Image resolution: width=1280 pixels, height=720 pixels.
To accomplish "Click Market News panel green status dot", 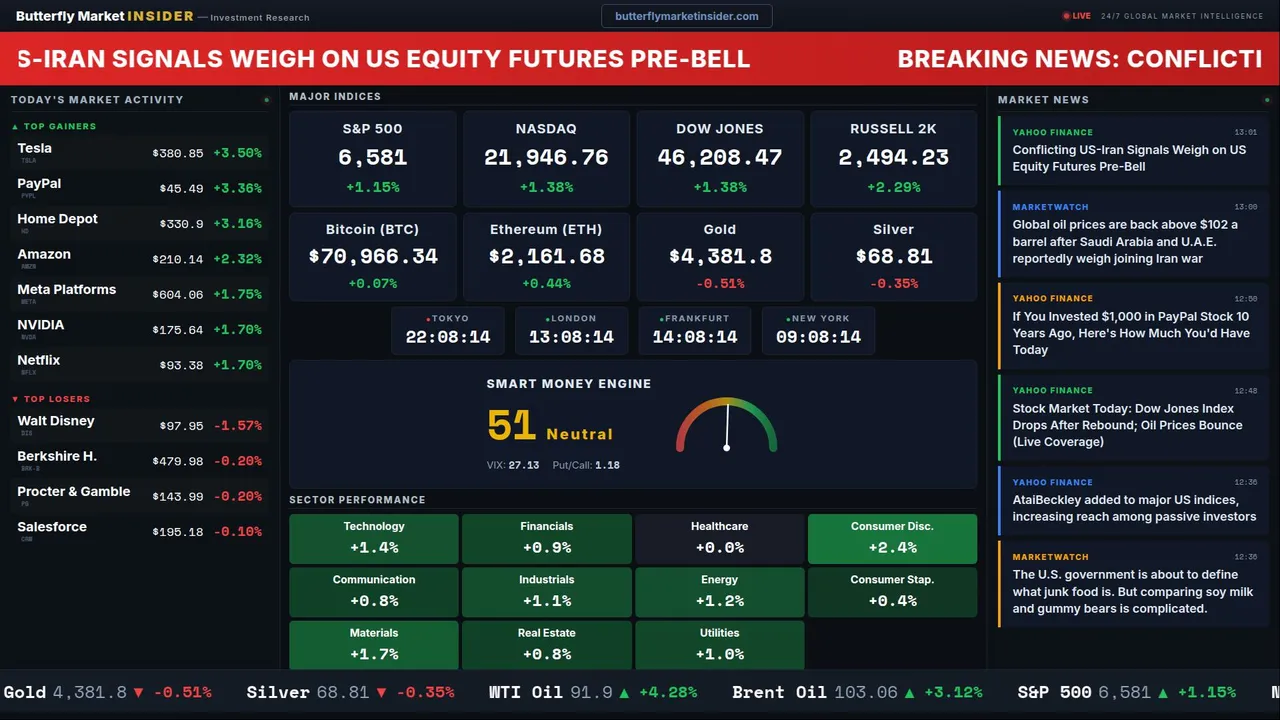I will 1267,100.
